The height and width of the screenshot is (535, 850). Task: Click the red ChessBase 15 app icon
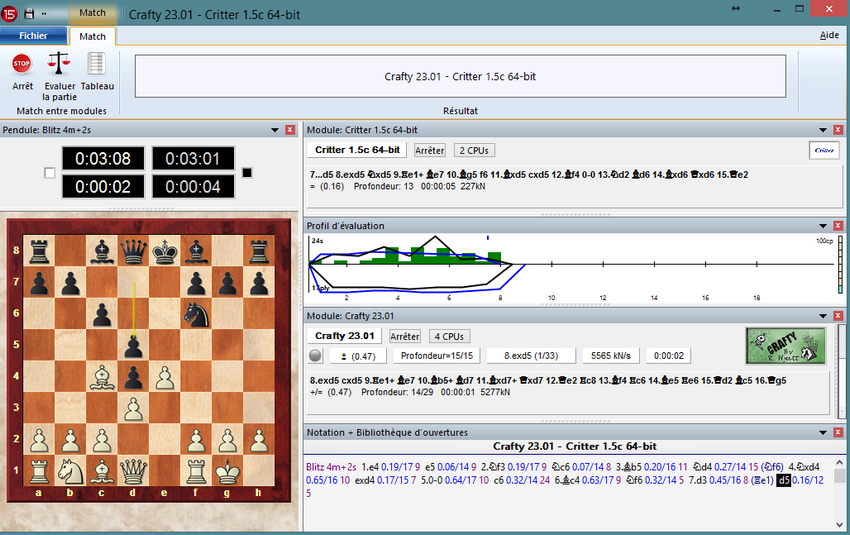(x=9, y=14)
